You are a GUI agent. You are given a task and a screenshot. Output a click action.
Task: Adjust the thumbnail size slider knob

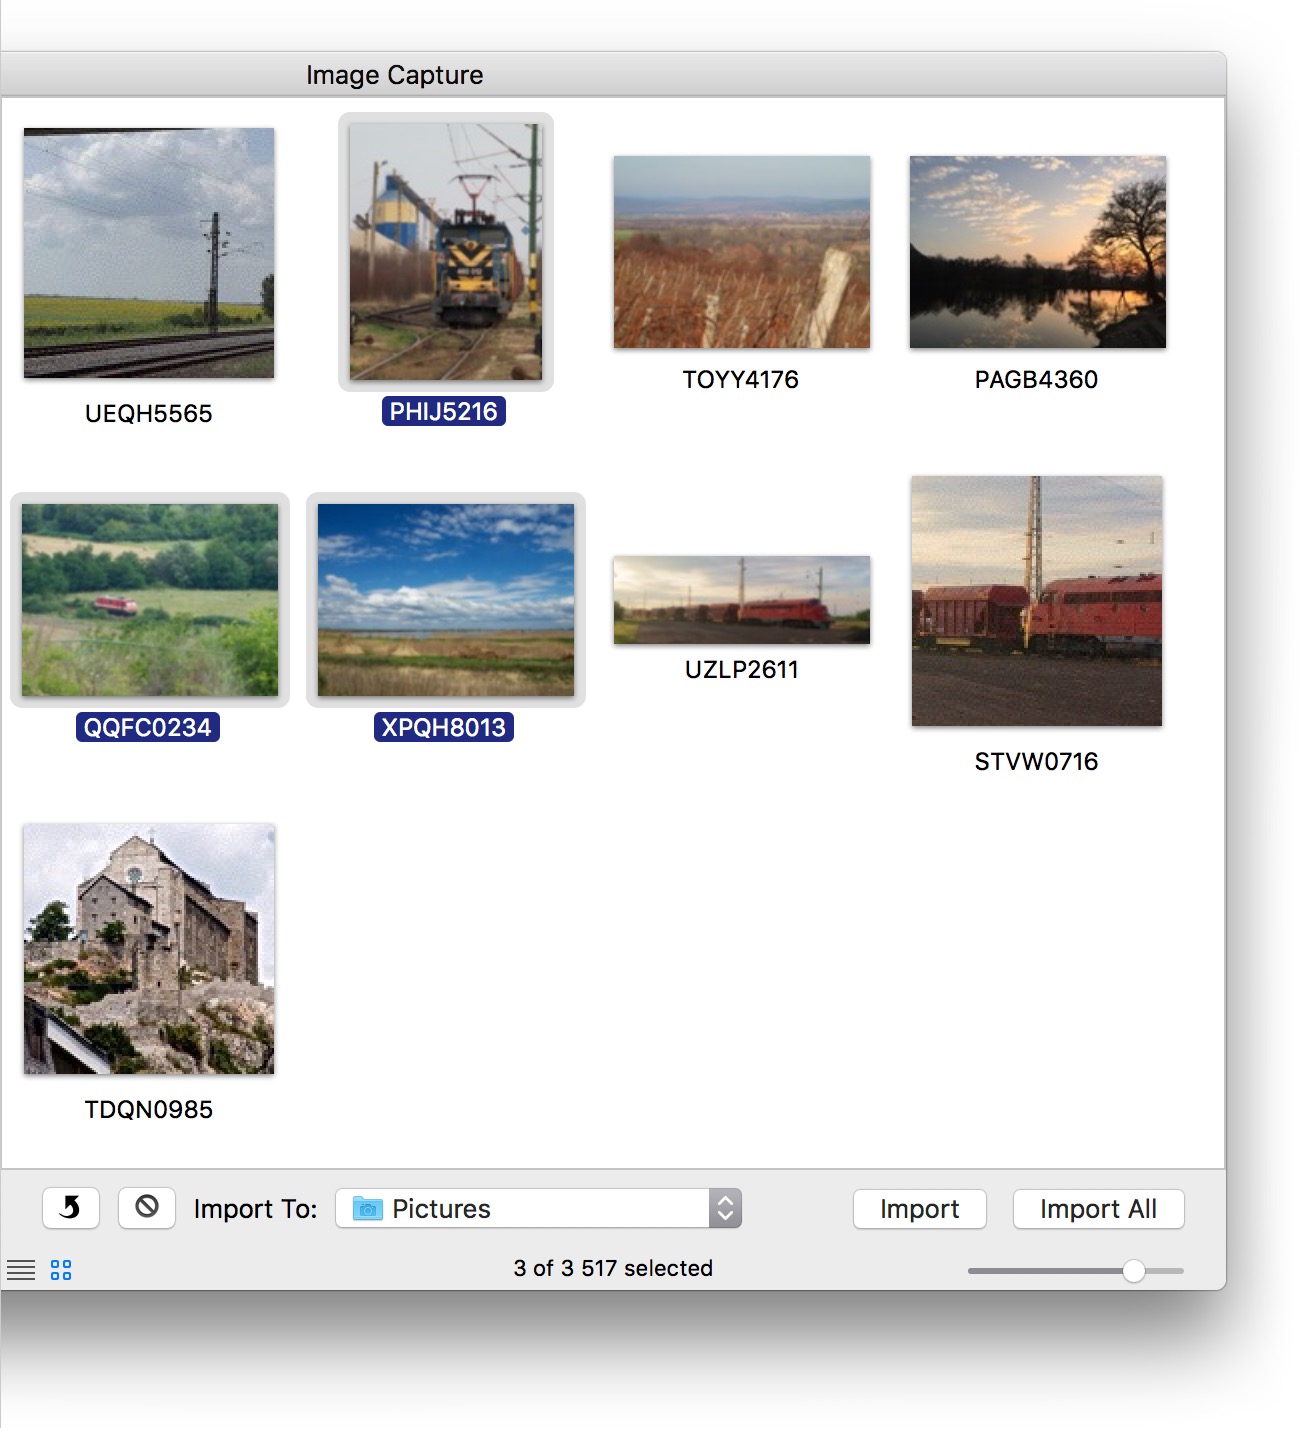pos(1133,1271)
